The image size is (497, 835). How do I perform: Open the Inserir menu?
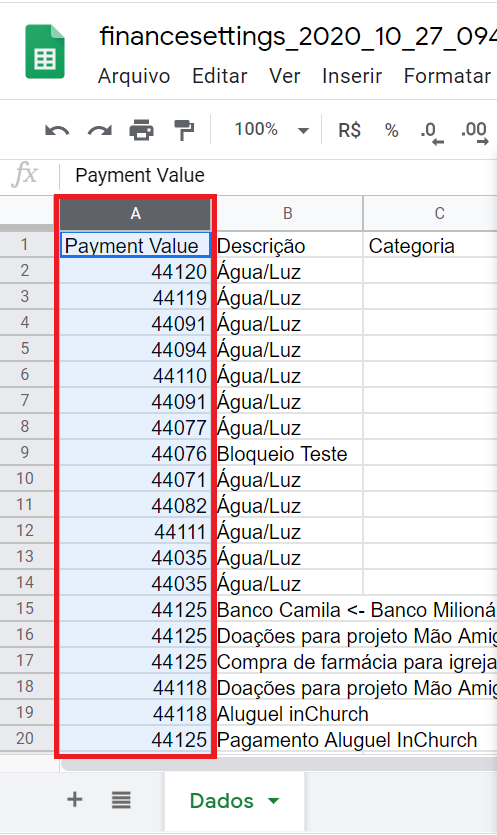pyautogui.click(x=352, y=76)
